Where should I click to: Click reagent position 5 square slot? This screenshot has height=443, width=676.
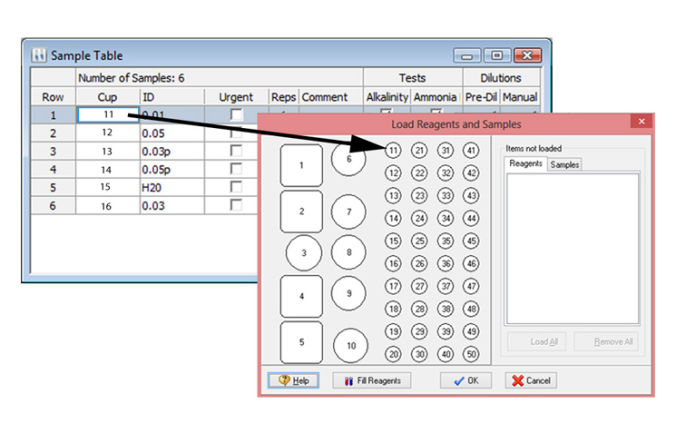click(301, 342)
